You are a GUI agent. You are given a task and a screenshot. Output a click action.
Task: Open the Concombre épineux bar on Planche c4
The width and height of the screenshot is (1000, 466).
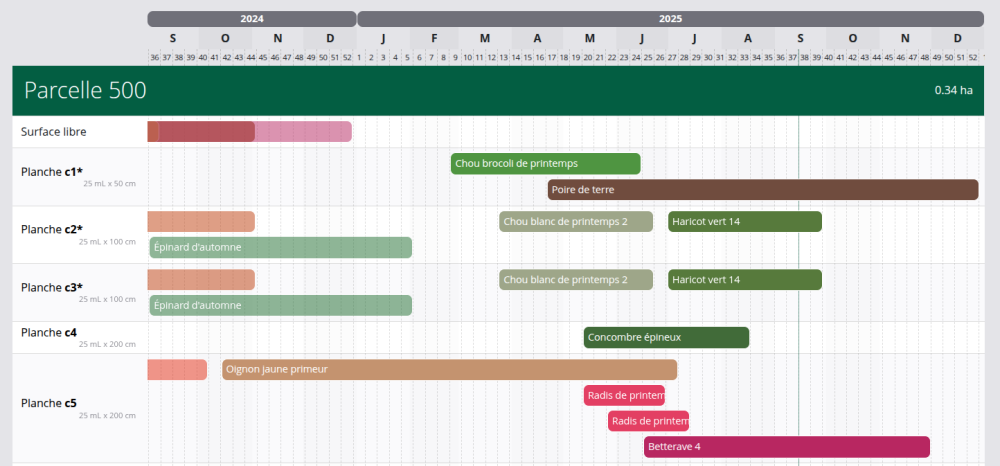[666, 338]
